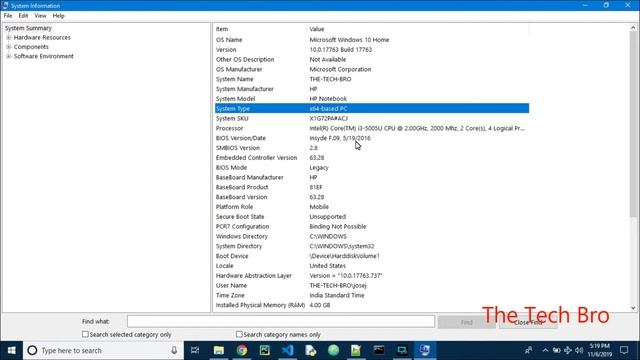The height and width of the screenshot is (360, 640).
Task: Click the battery icon in the system tray
Action: click(x=556, y=350)
